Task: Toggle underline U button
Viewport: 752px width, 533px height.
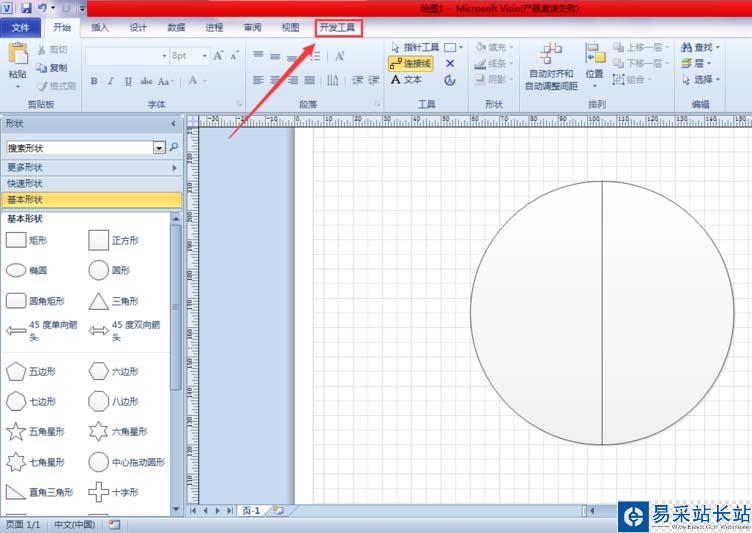Action: (x=128, y=81)
